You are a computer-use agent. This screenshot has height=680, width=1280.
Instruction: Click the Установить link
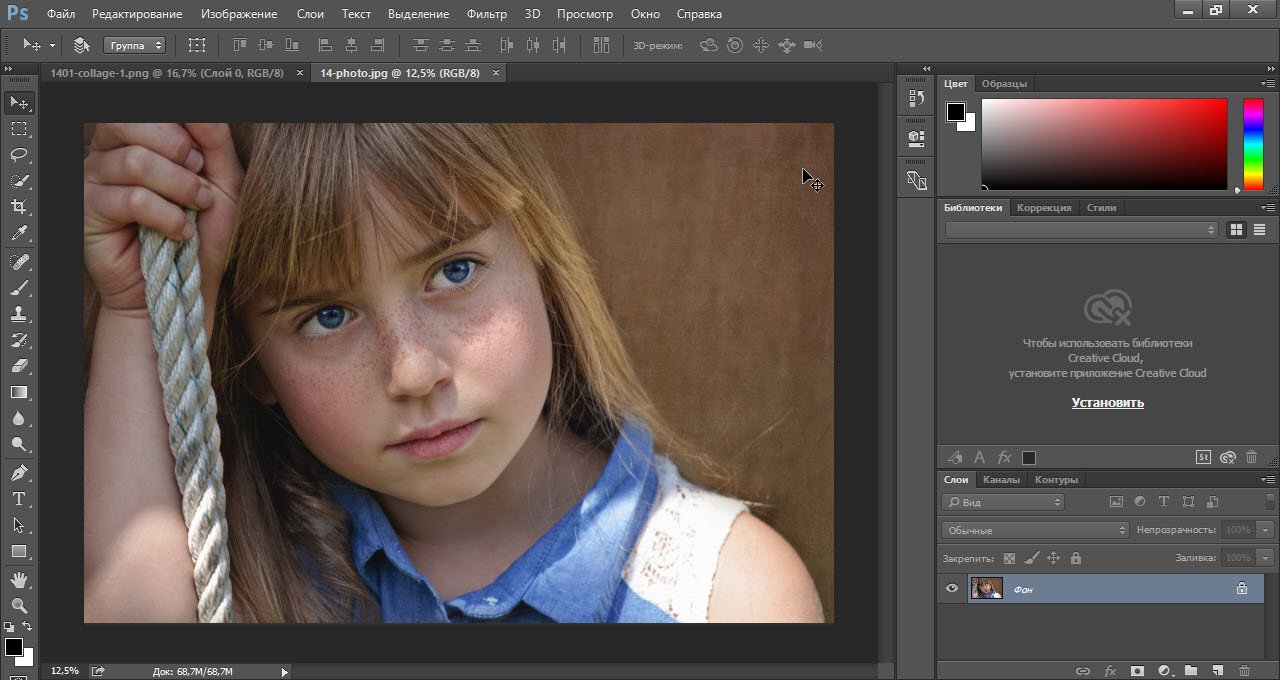click(x=1107, y=403)
